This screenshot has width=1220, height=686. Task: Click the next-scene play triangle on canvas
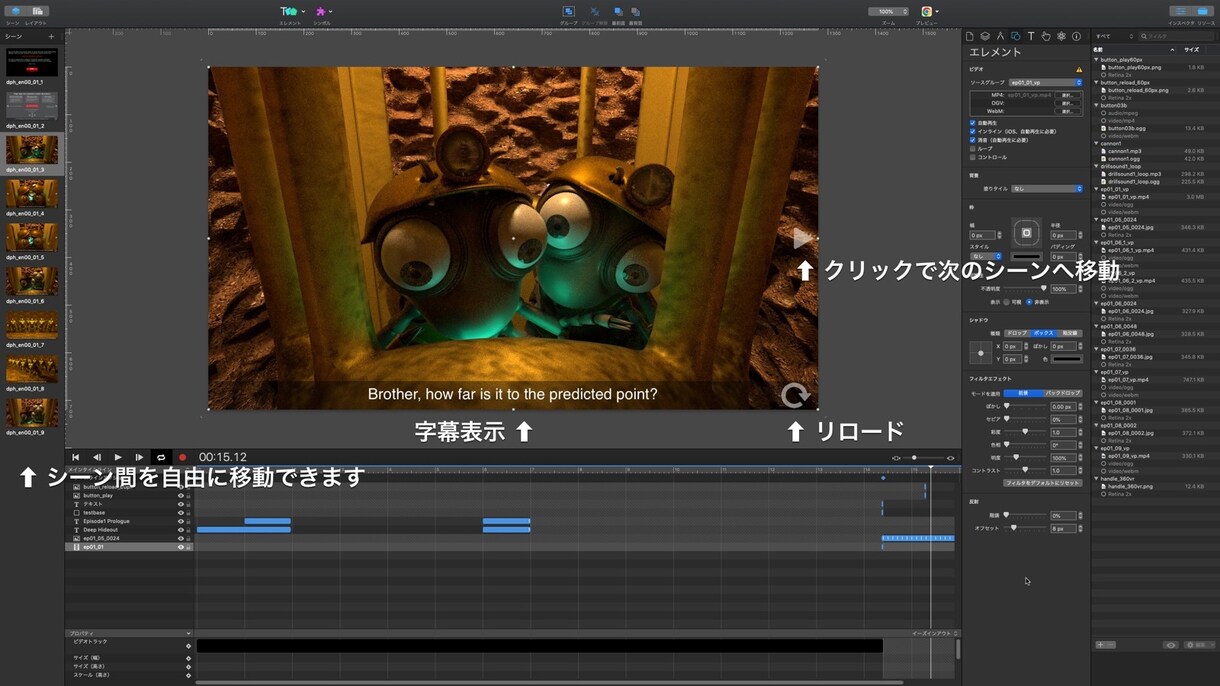tap(801, 239)
